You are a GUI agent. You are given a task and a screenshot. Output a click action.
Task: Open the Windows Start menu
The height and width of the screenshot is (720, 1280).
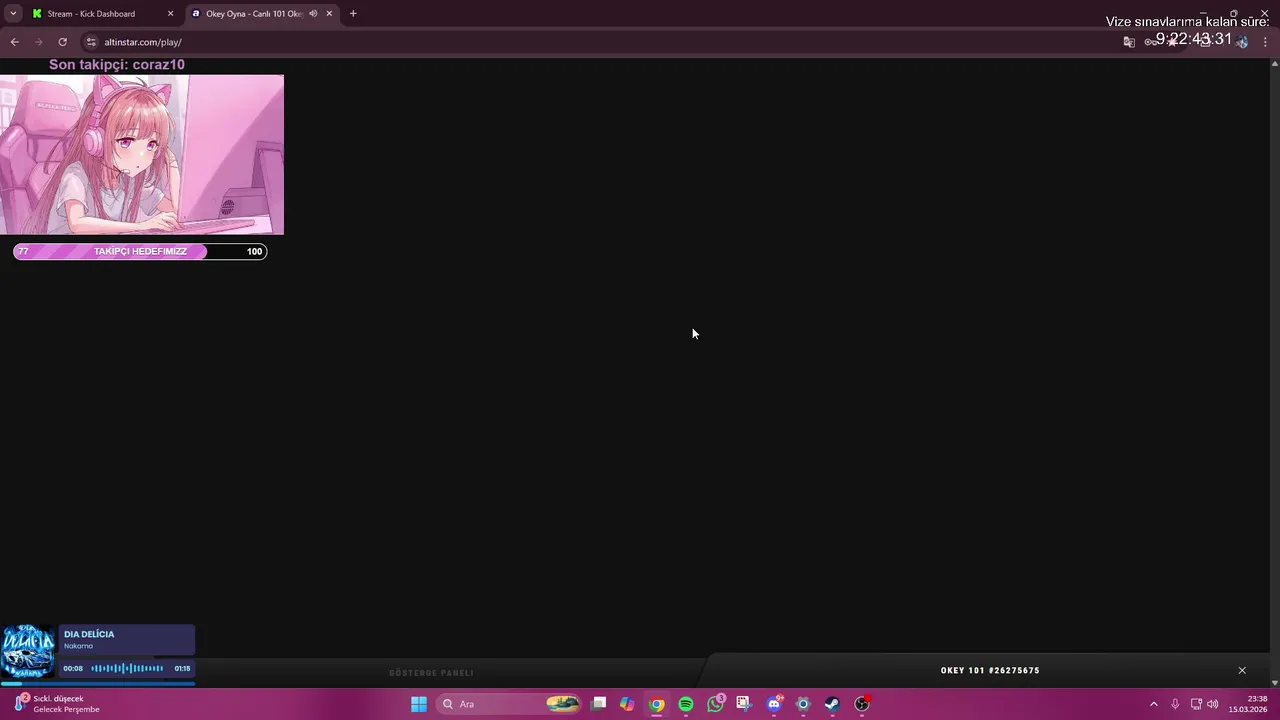pyautogui.click(x=419, y=704)
